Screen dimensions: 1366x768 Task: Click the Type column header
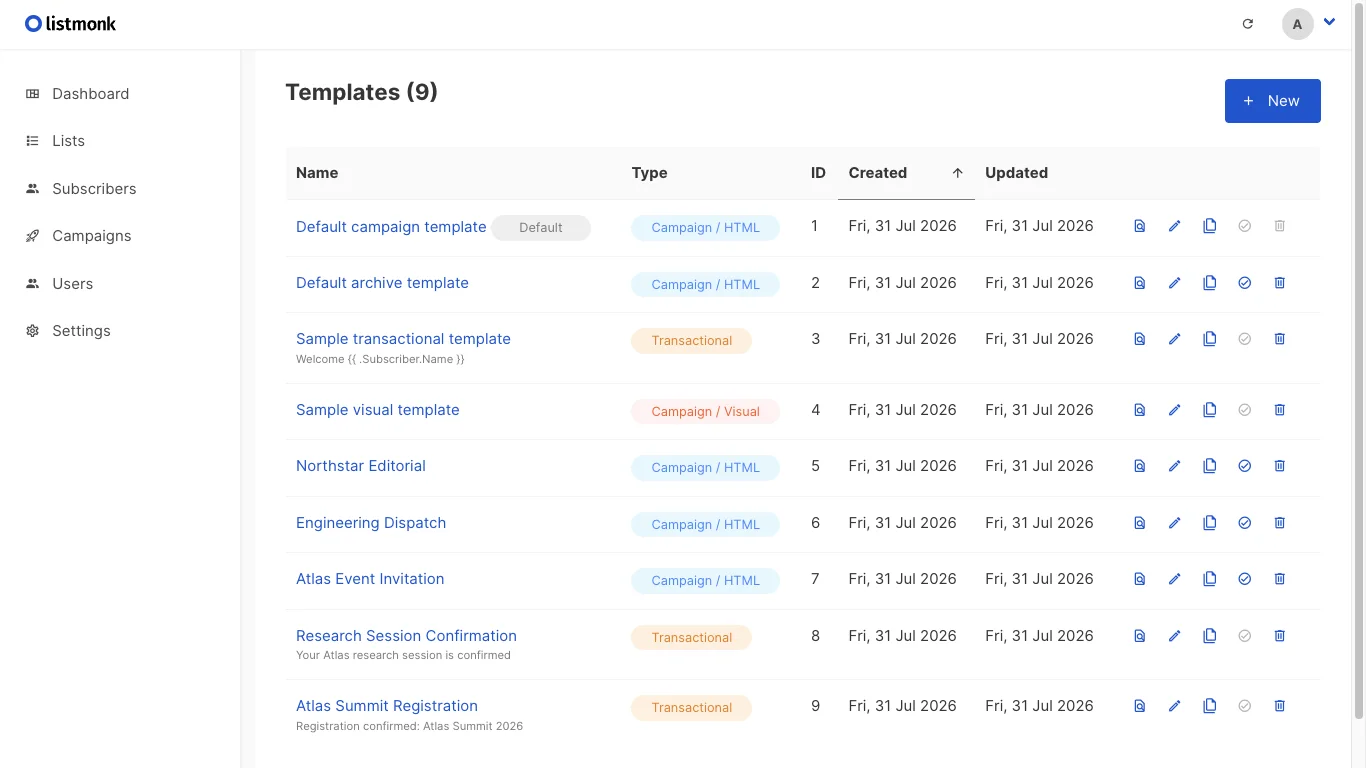coord(649,173)
